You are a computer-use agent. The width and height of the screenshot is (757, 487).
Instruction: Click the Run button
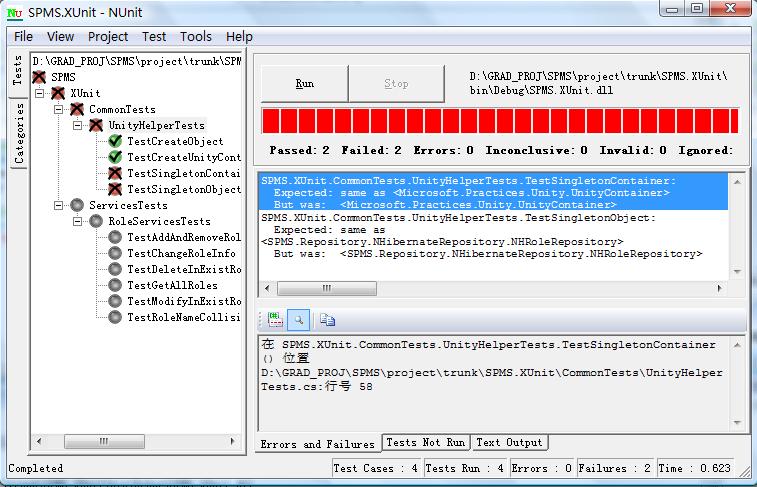[x=304, y=83]
